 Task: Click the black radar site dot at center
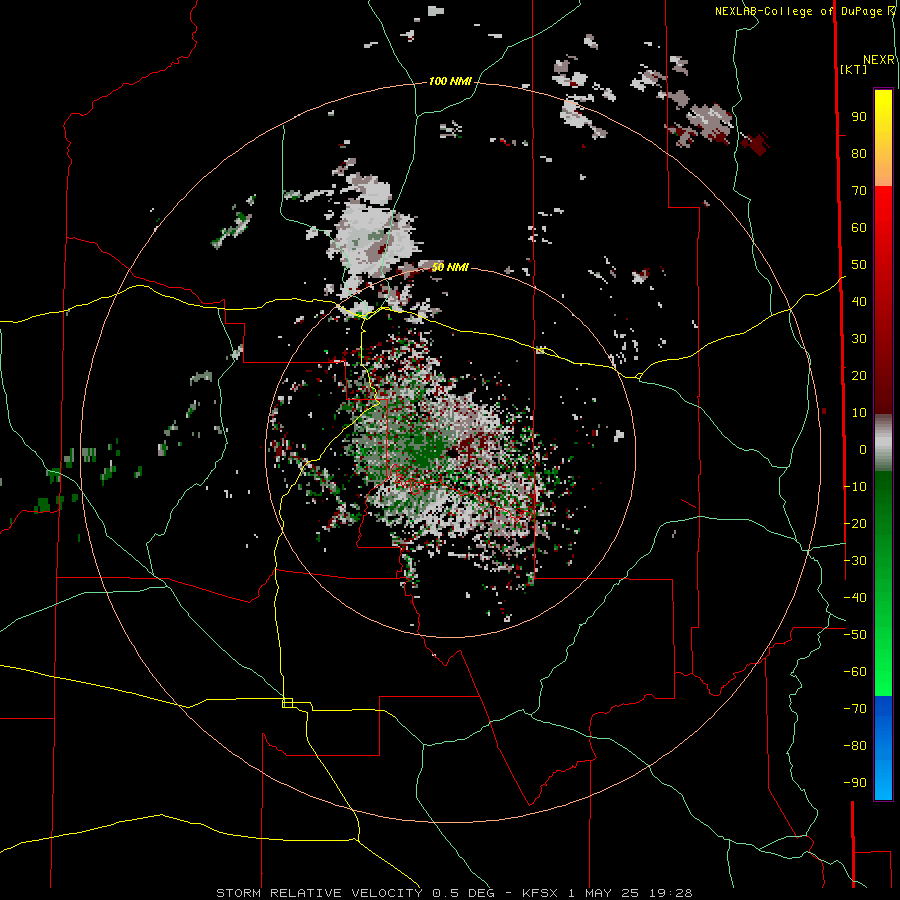pyautogui.click(x=452, y=453)
